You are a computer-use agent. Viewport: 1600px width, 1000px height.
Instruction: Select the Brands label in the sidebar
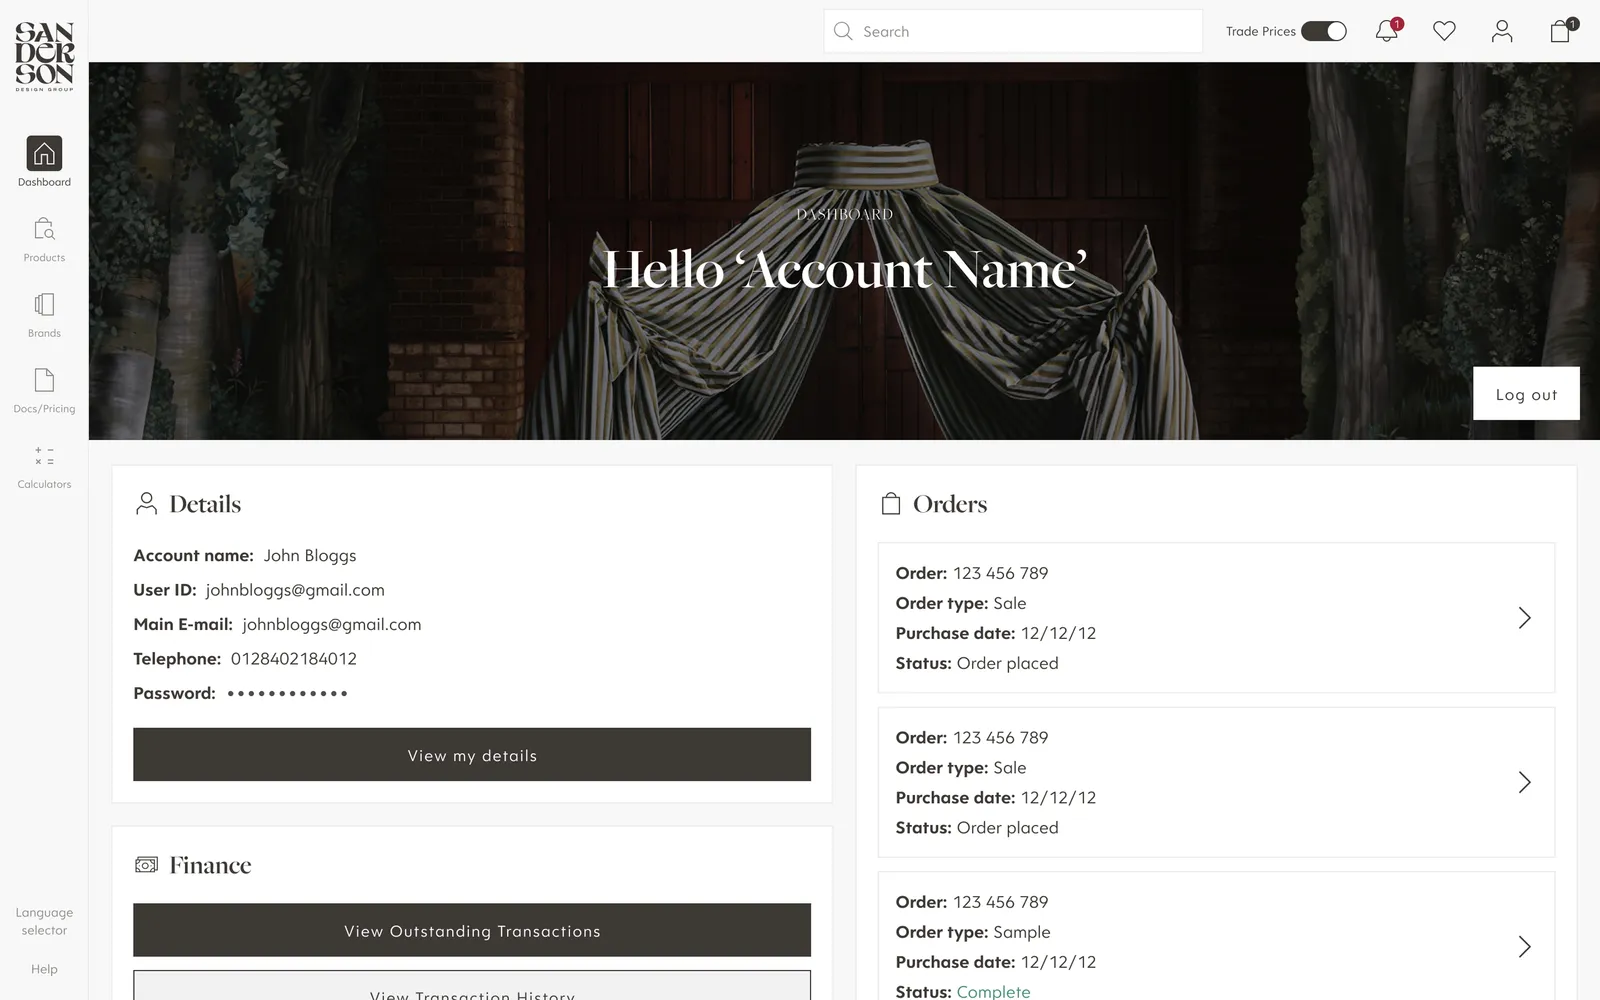tap(44, 333)
